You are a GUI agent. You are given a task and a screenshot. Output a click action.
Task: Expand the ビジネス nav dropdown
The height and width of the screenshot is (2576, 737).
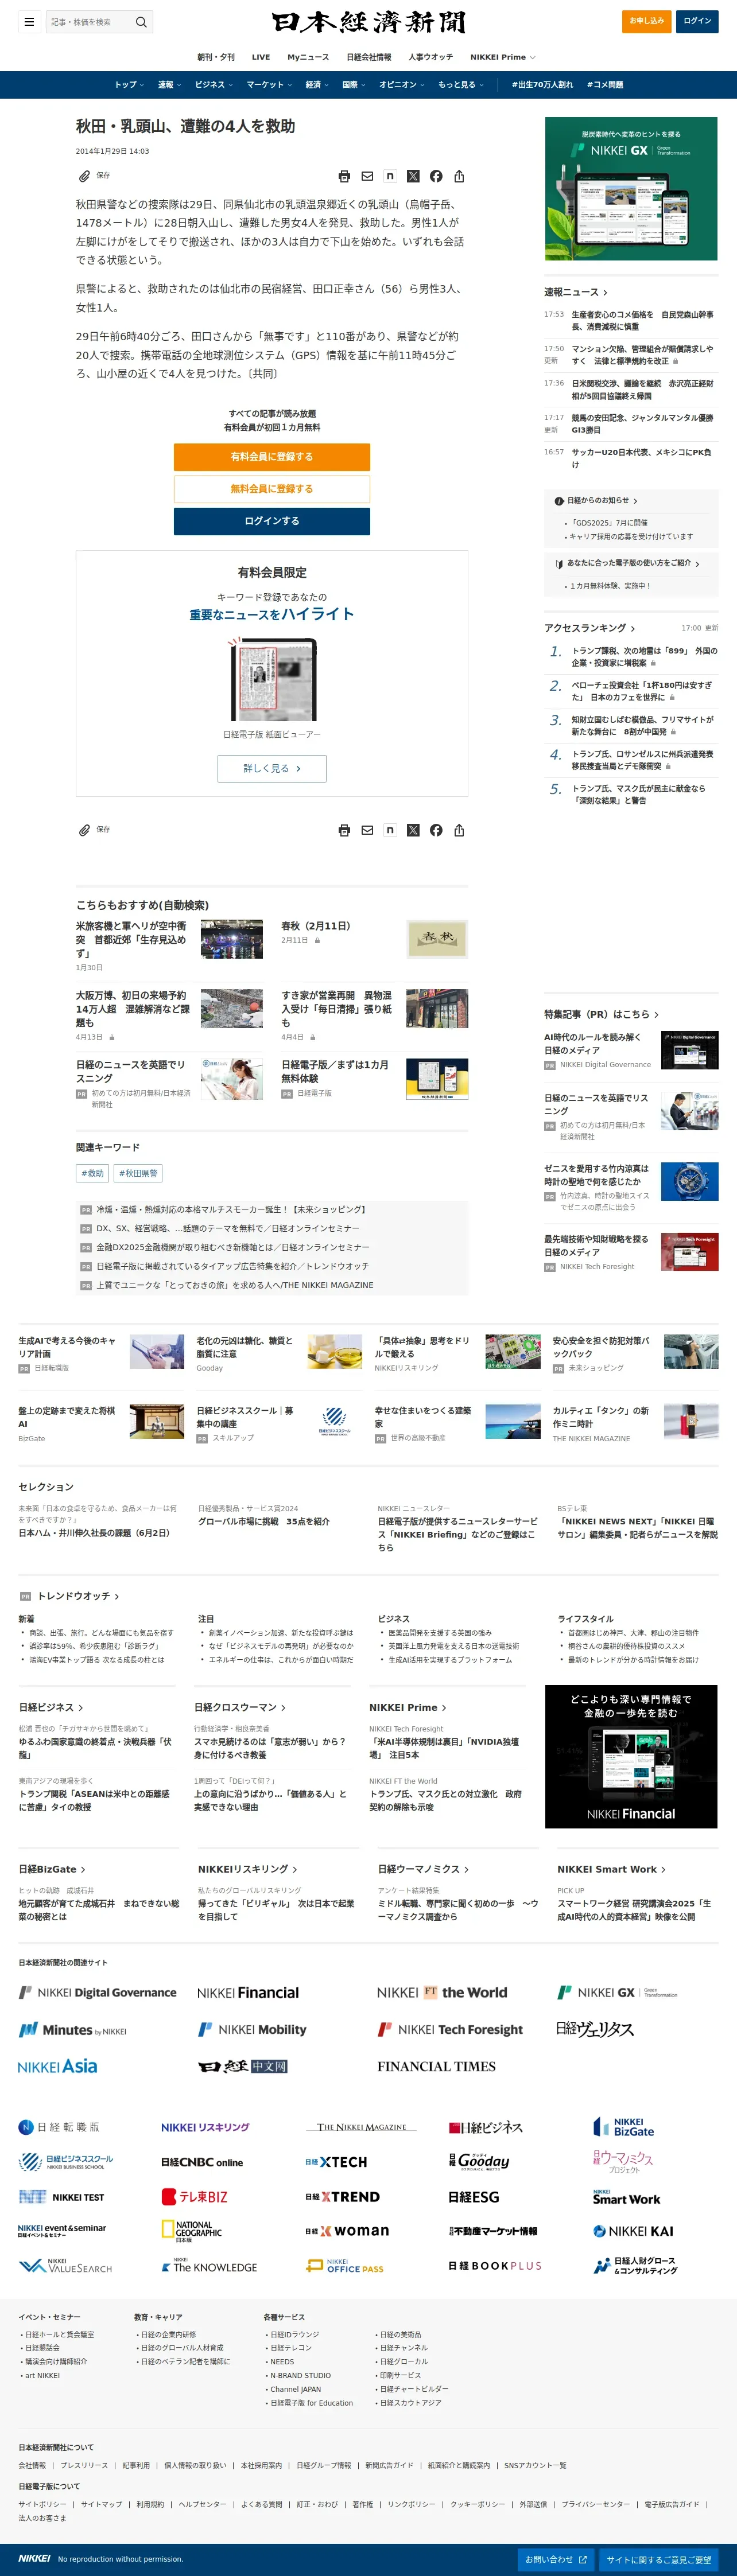(x=214, y=85)
